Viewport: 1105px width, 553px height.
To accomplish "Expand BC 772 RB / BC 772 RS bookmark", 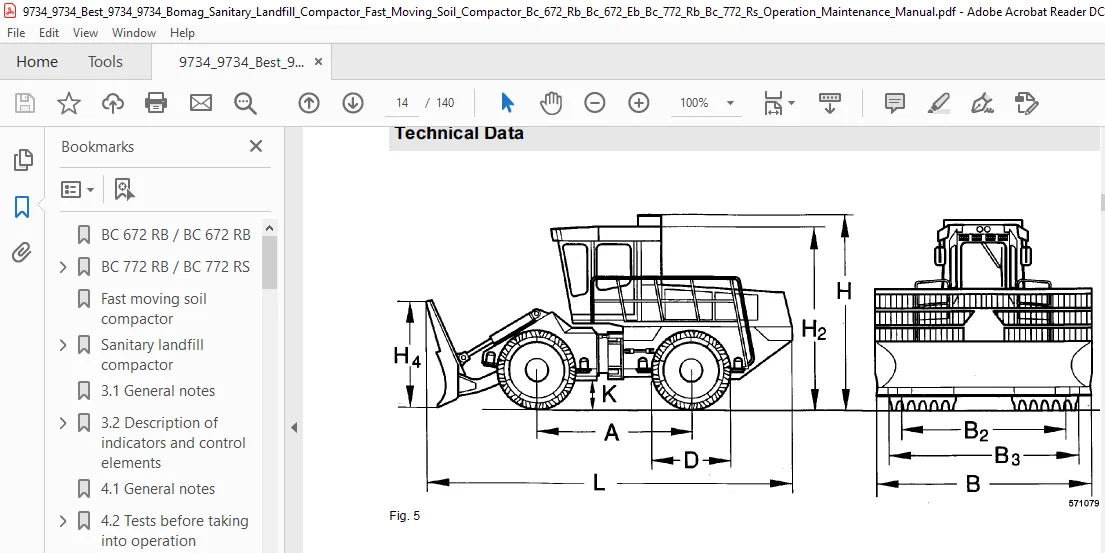I will pos(63,267).
